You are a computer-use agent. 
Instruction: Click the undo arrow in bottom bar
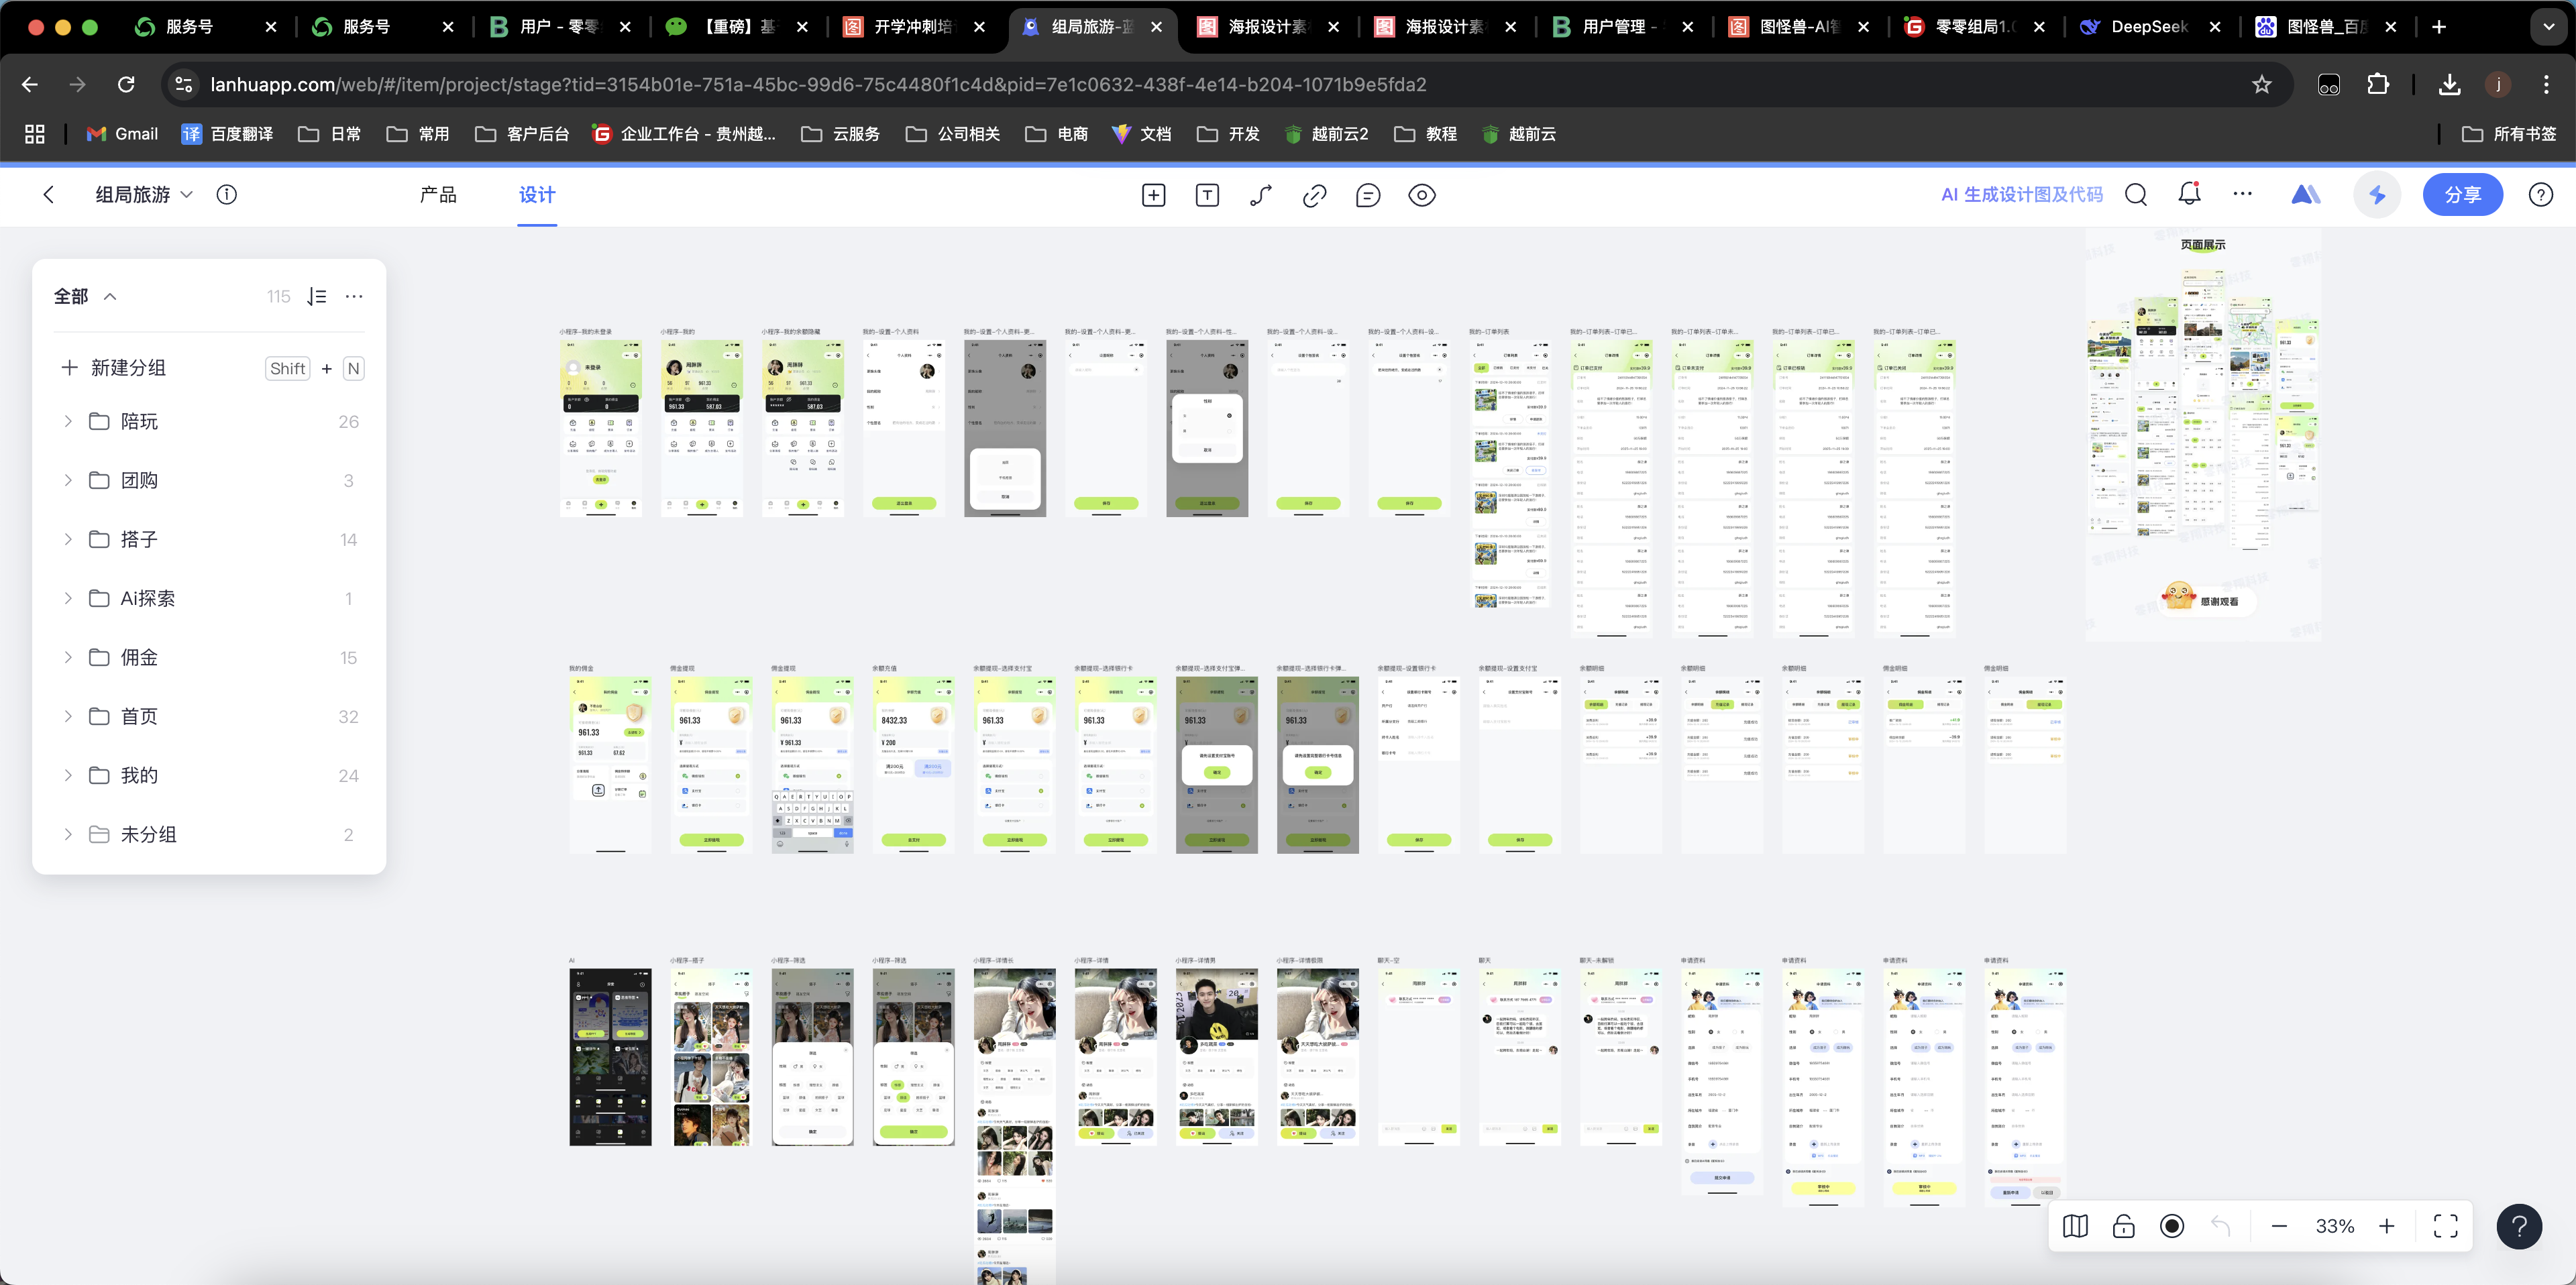pos(2220,1226)
